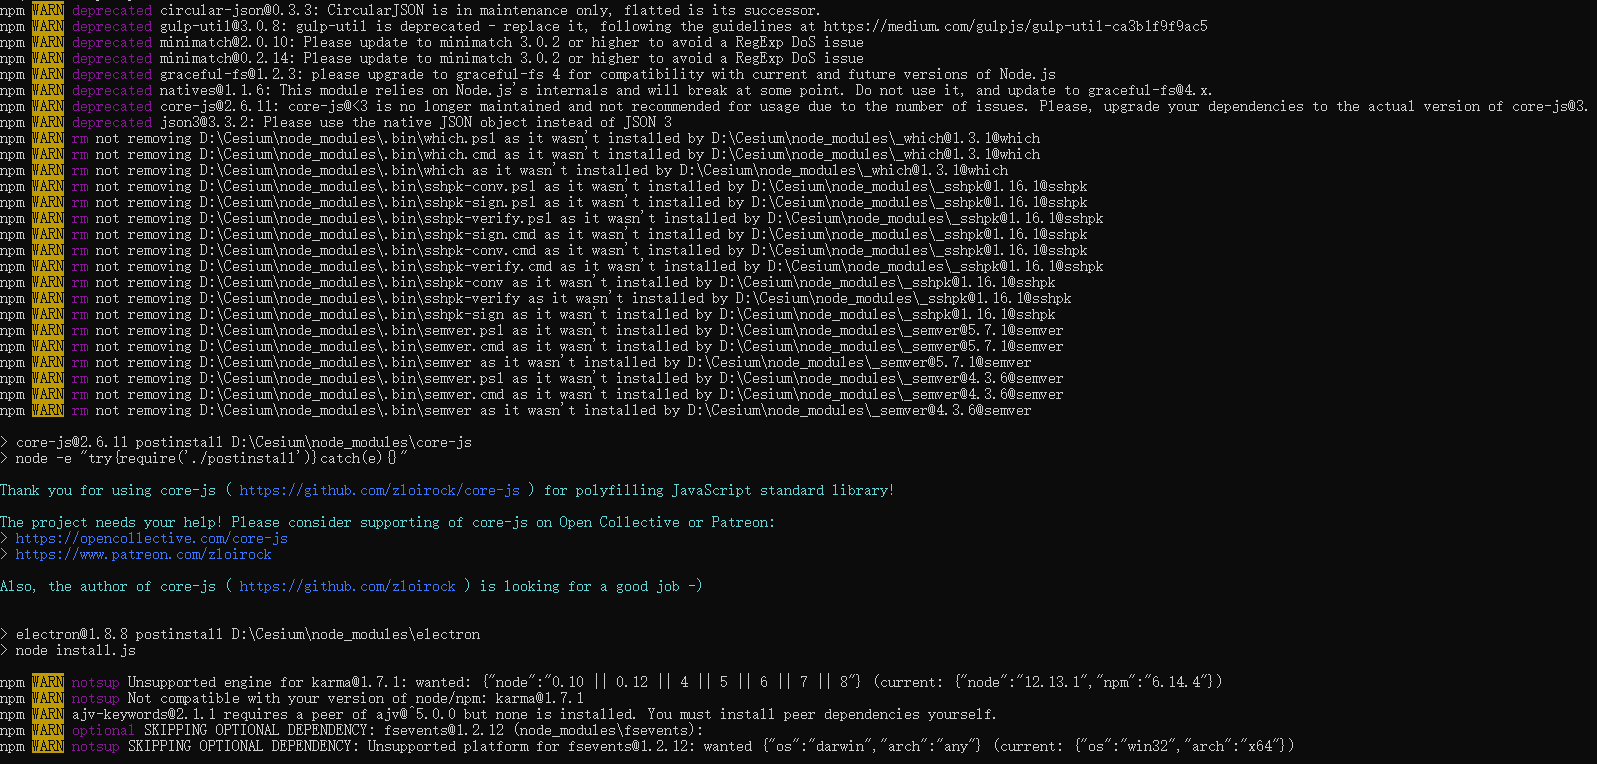Viewport: 1597px width, 764px height.
Task: Click the '.bin\which.cmd' path
Action: tap(439, 154)
